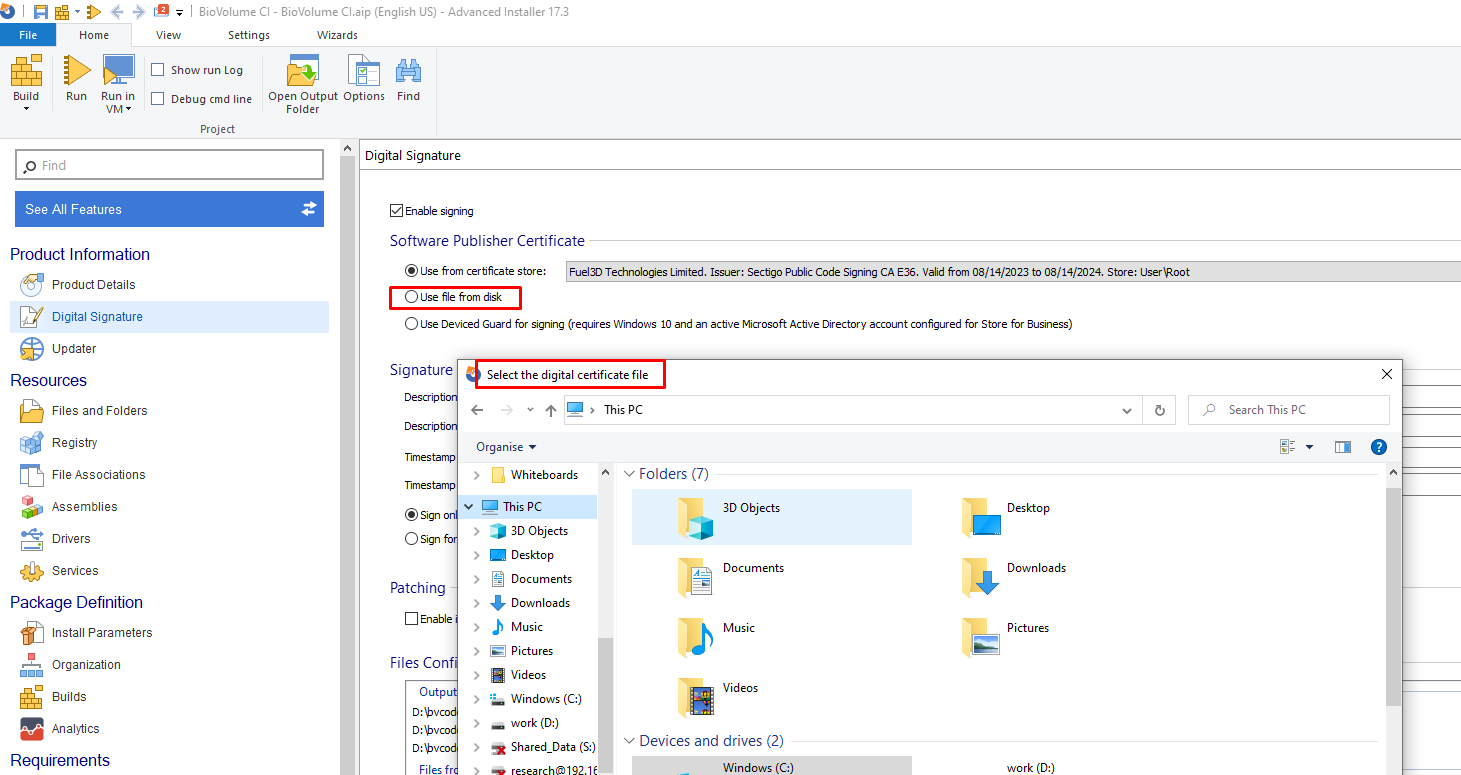The image size is (1461, 775).
Task: Select Music in navigation tree
Action: click(526, 627)
